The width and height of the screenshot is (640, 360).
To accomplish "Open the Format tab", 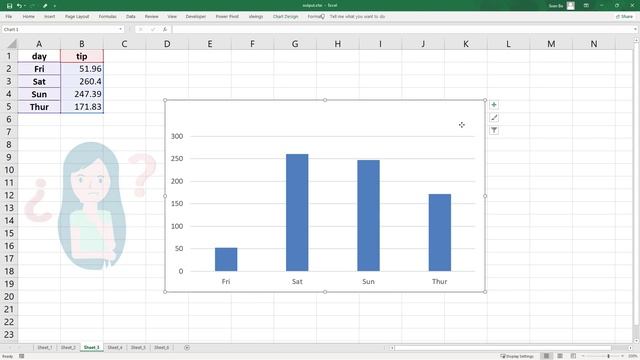I will pos(313,16).
